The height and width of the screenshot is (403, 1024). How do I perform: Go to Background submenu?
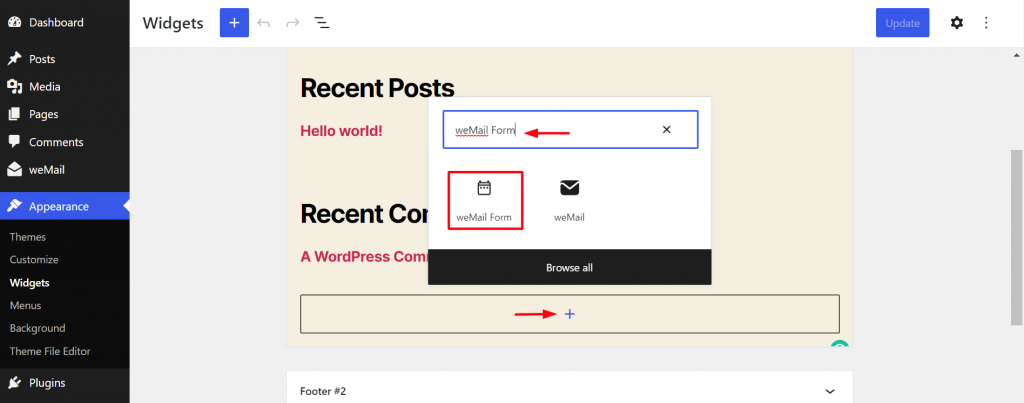pos(37,328)
